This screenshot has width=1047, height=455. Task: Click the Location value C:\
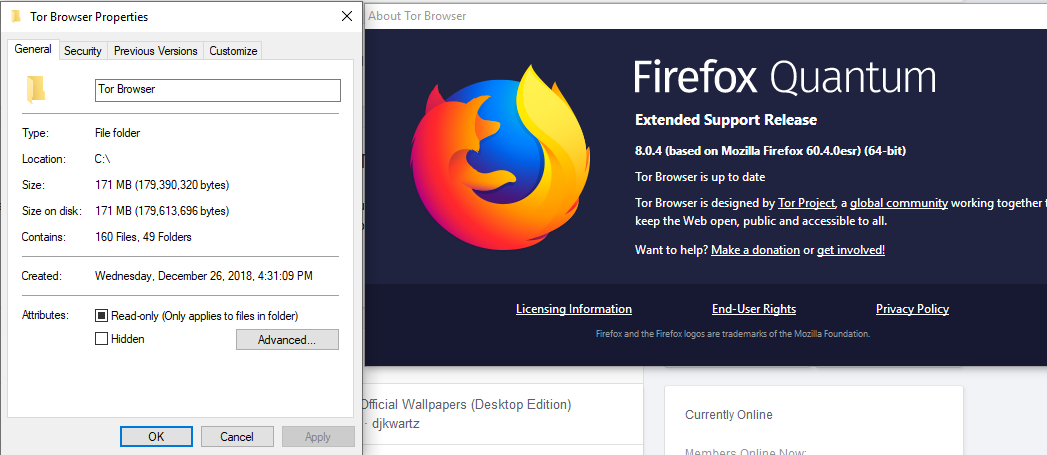tap(103, 159)
